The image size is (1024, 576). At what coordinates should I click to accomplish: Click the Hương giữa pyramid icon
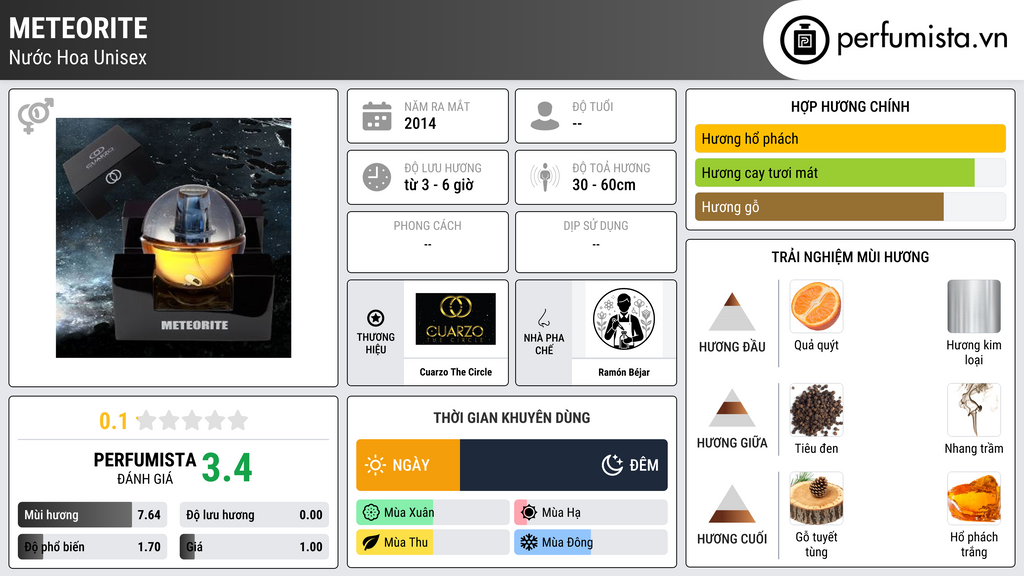pyautogui.click(x=732, y=408)
